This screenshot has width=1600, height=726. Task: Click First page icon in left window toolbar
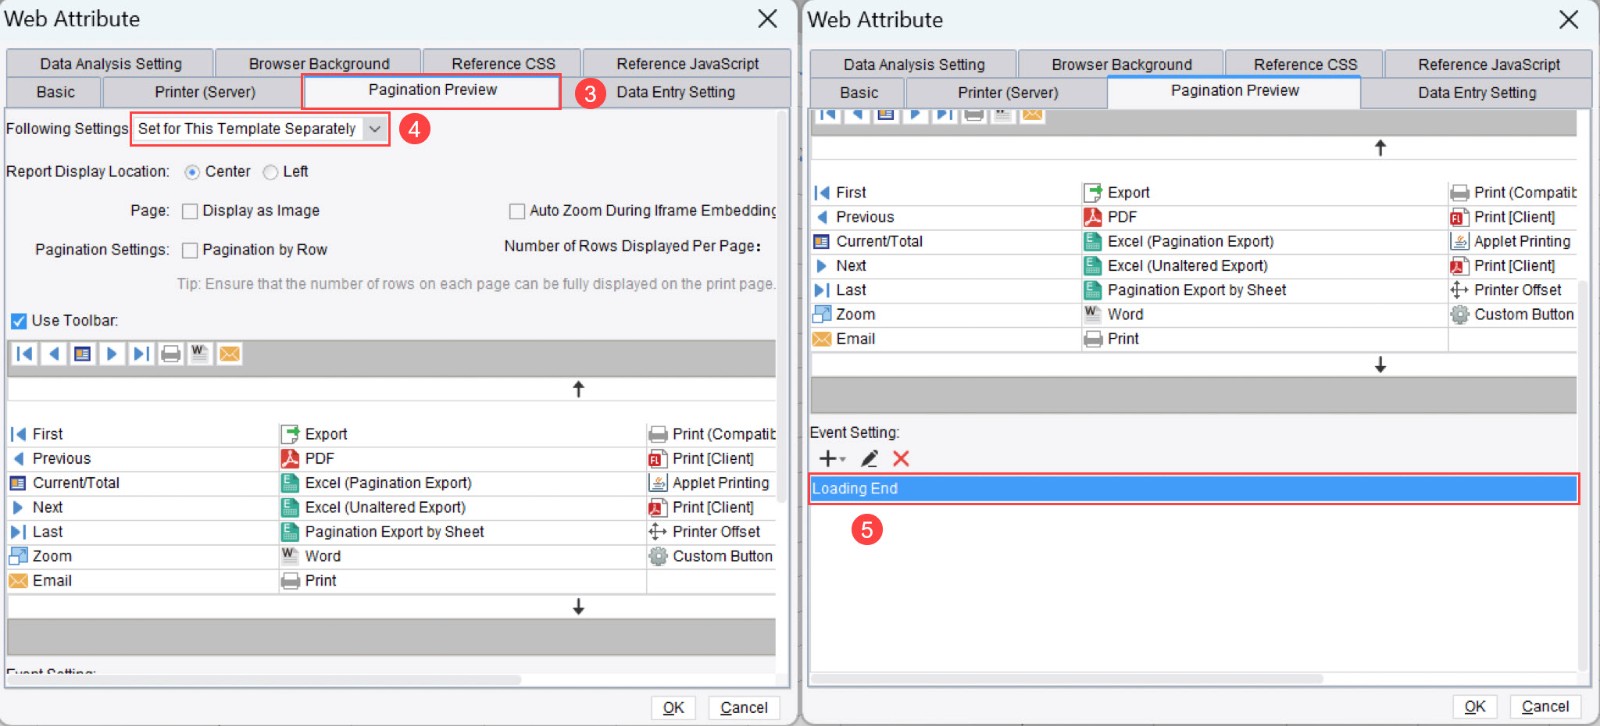point(25,354)
